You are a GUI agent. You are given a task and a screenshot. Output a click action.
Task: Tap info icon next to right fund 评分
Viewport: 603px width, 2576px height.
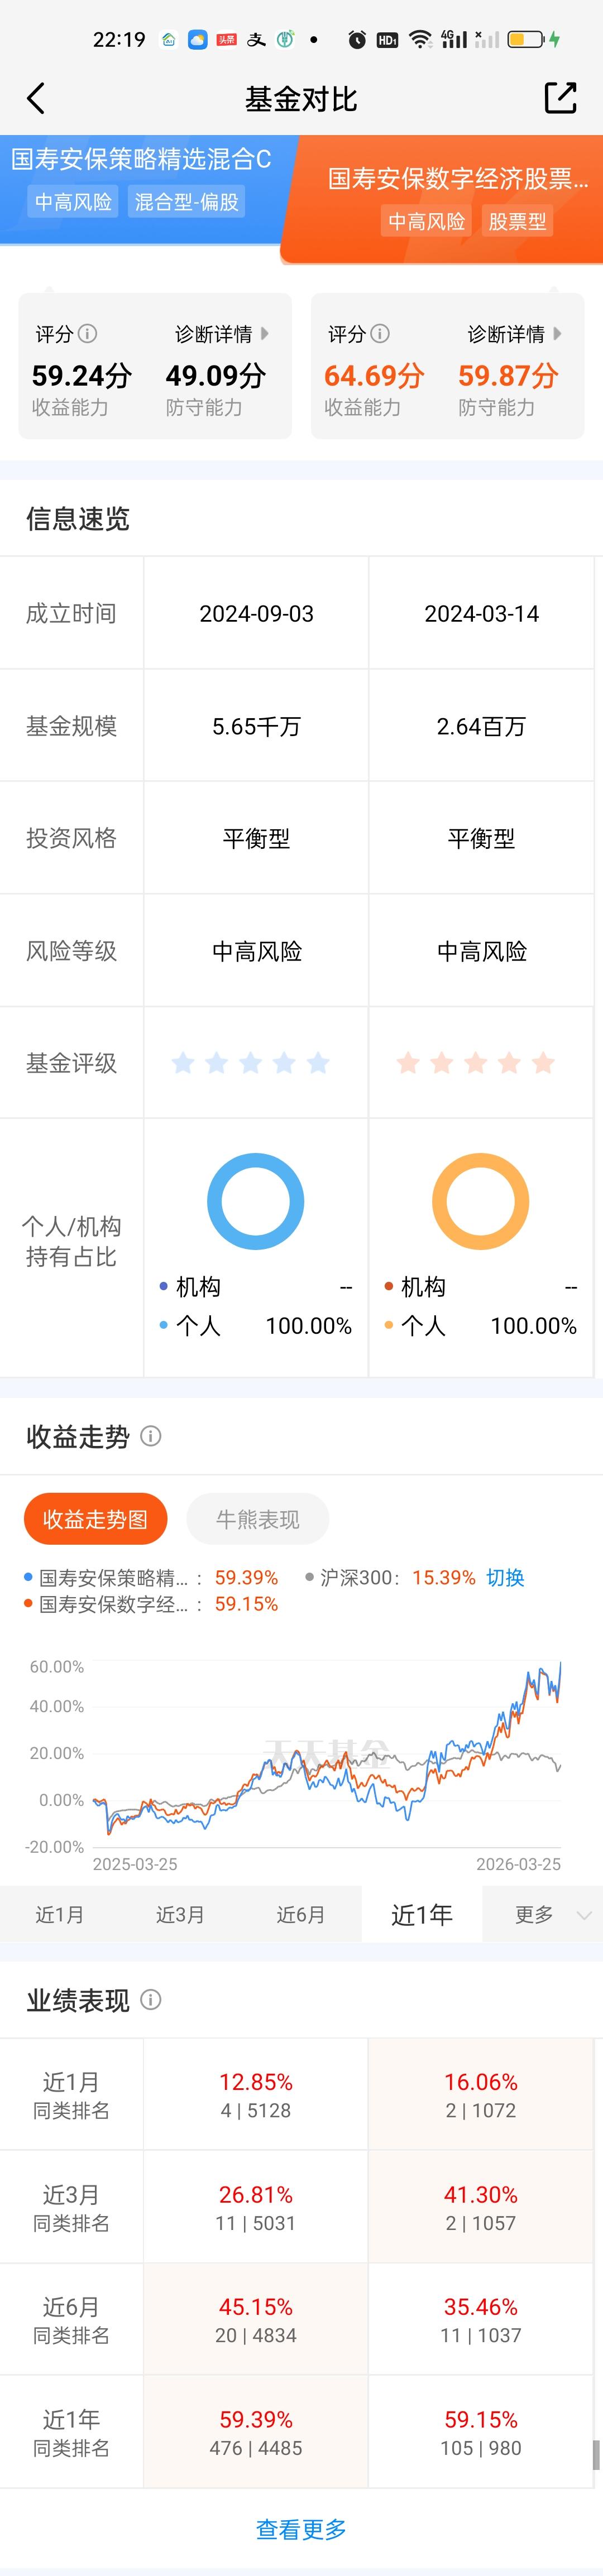(381, 334)
